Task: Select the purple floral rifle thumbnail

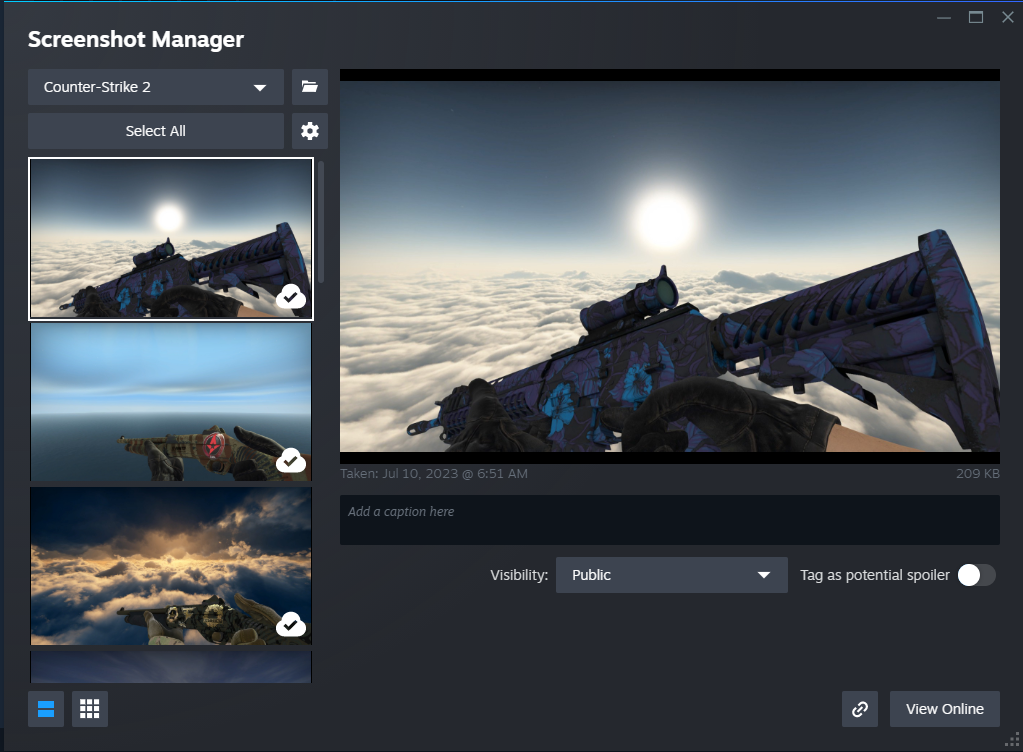Action: click(x=171, y=239)
